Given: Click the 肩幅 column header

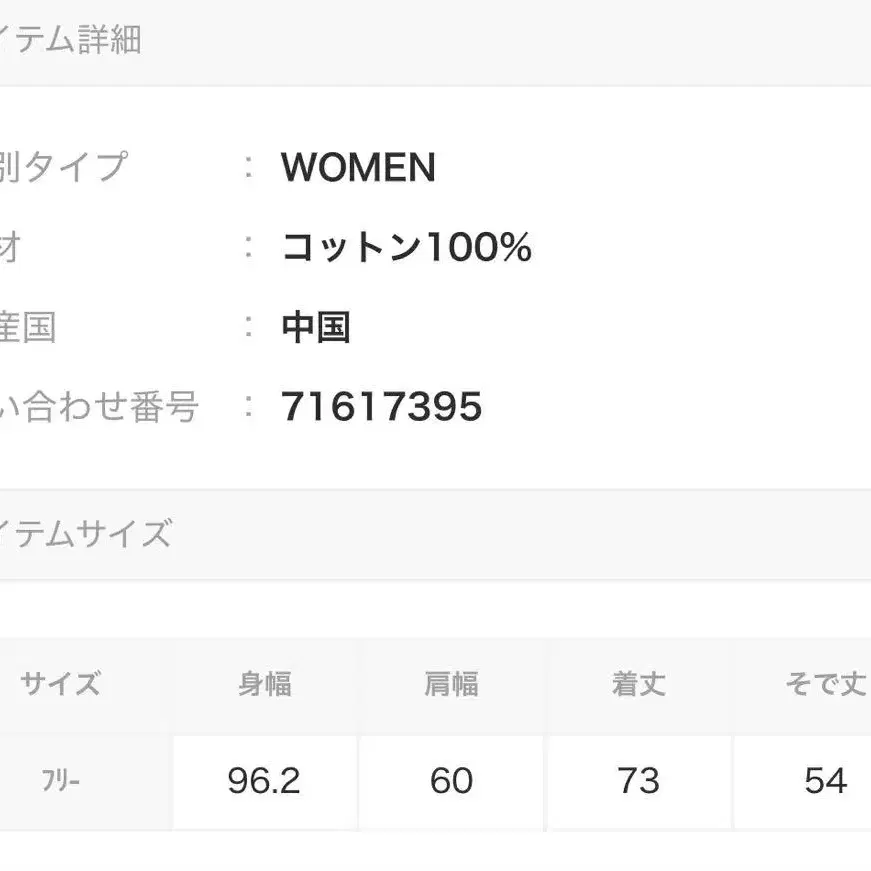Looking at the screenshot, I should pos(451,685).
